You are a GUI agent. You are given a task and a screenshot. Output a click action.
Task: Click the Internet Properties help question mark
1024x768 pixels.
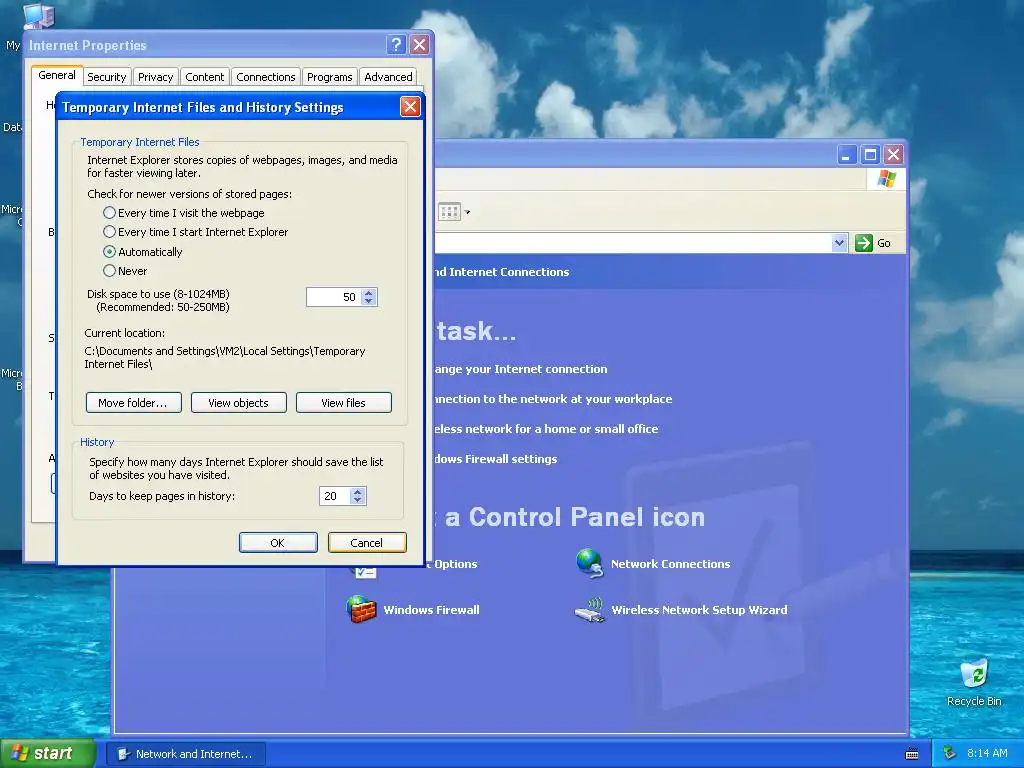pyautogui.click(x=396, y=44)
